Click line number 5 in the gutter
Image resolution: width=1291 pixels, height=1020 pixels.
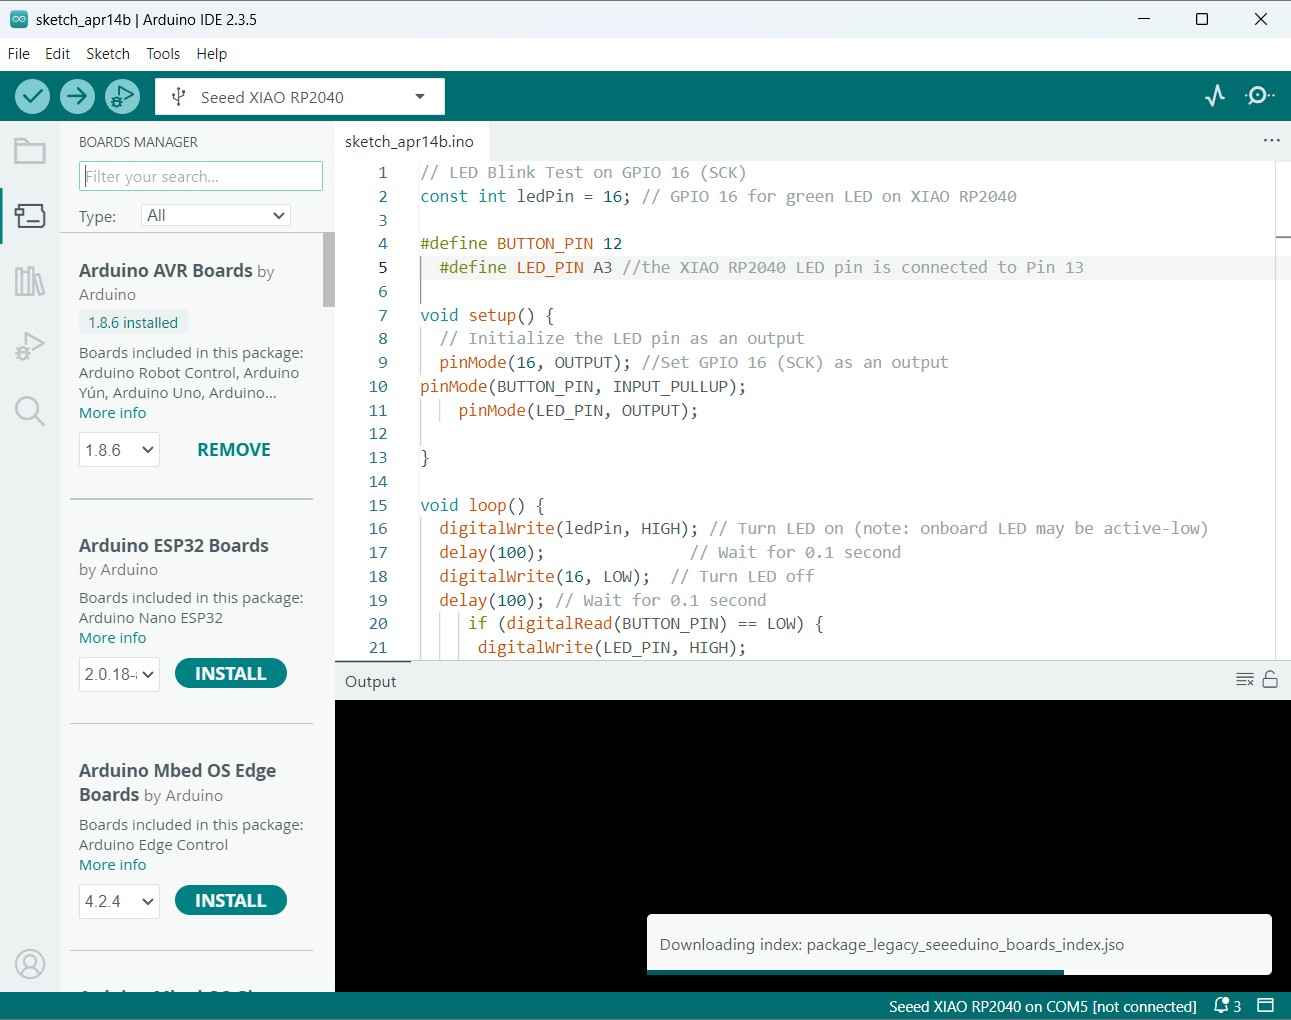[x=382, y=268]
